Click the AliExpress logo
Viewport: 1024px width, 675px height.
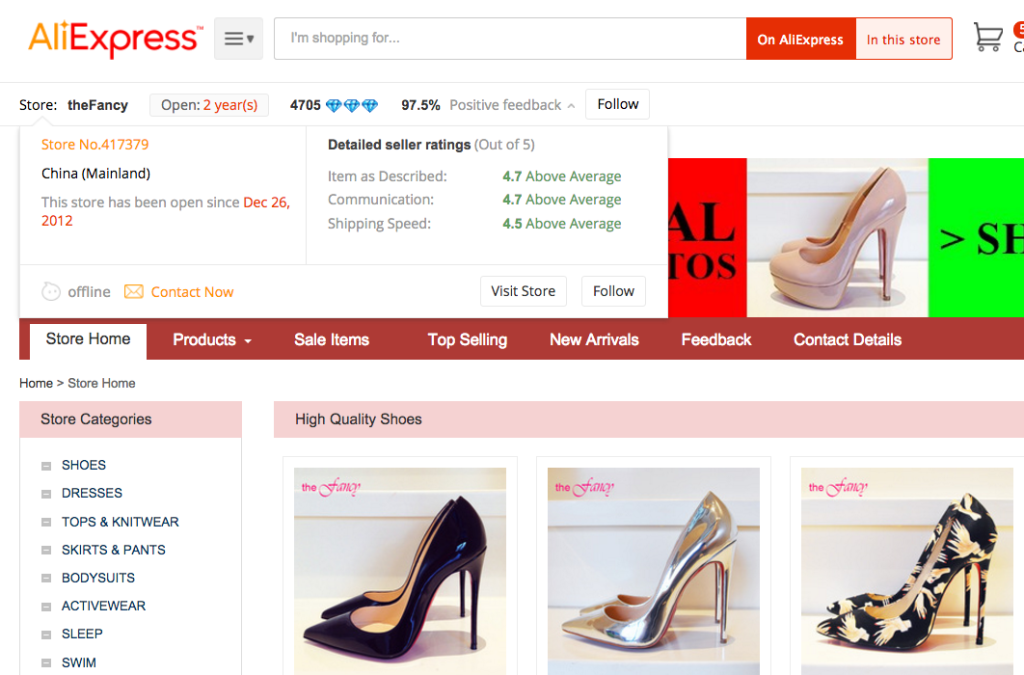116,39
